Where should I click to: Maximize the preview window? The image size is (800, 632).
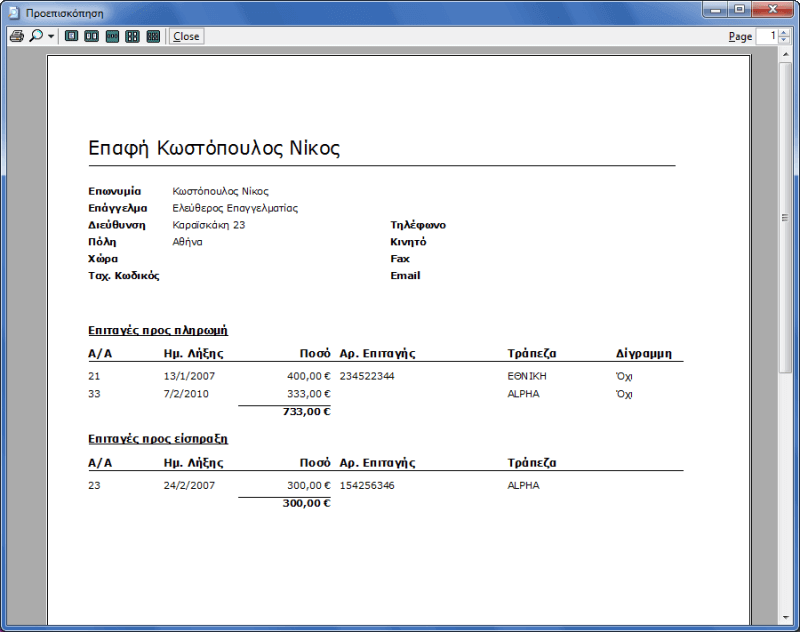pyautogui.click(x=738, y=9)
